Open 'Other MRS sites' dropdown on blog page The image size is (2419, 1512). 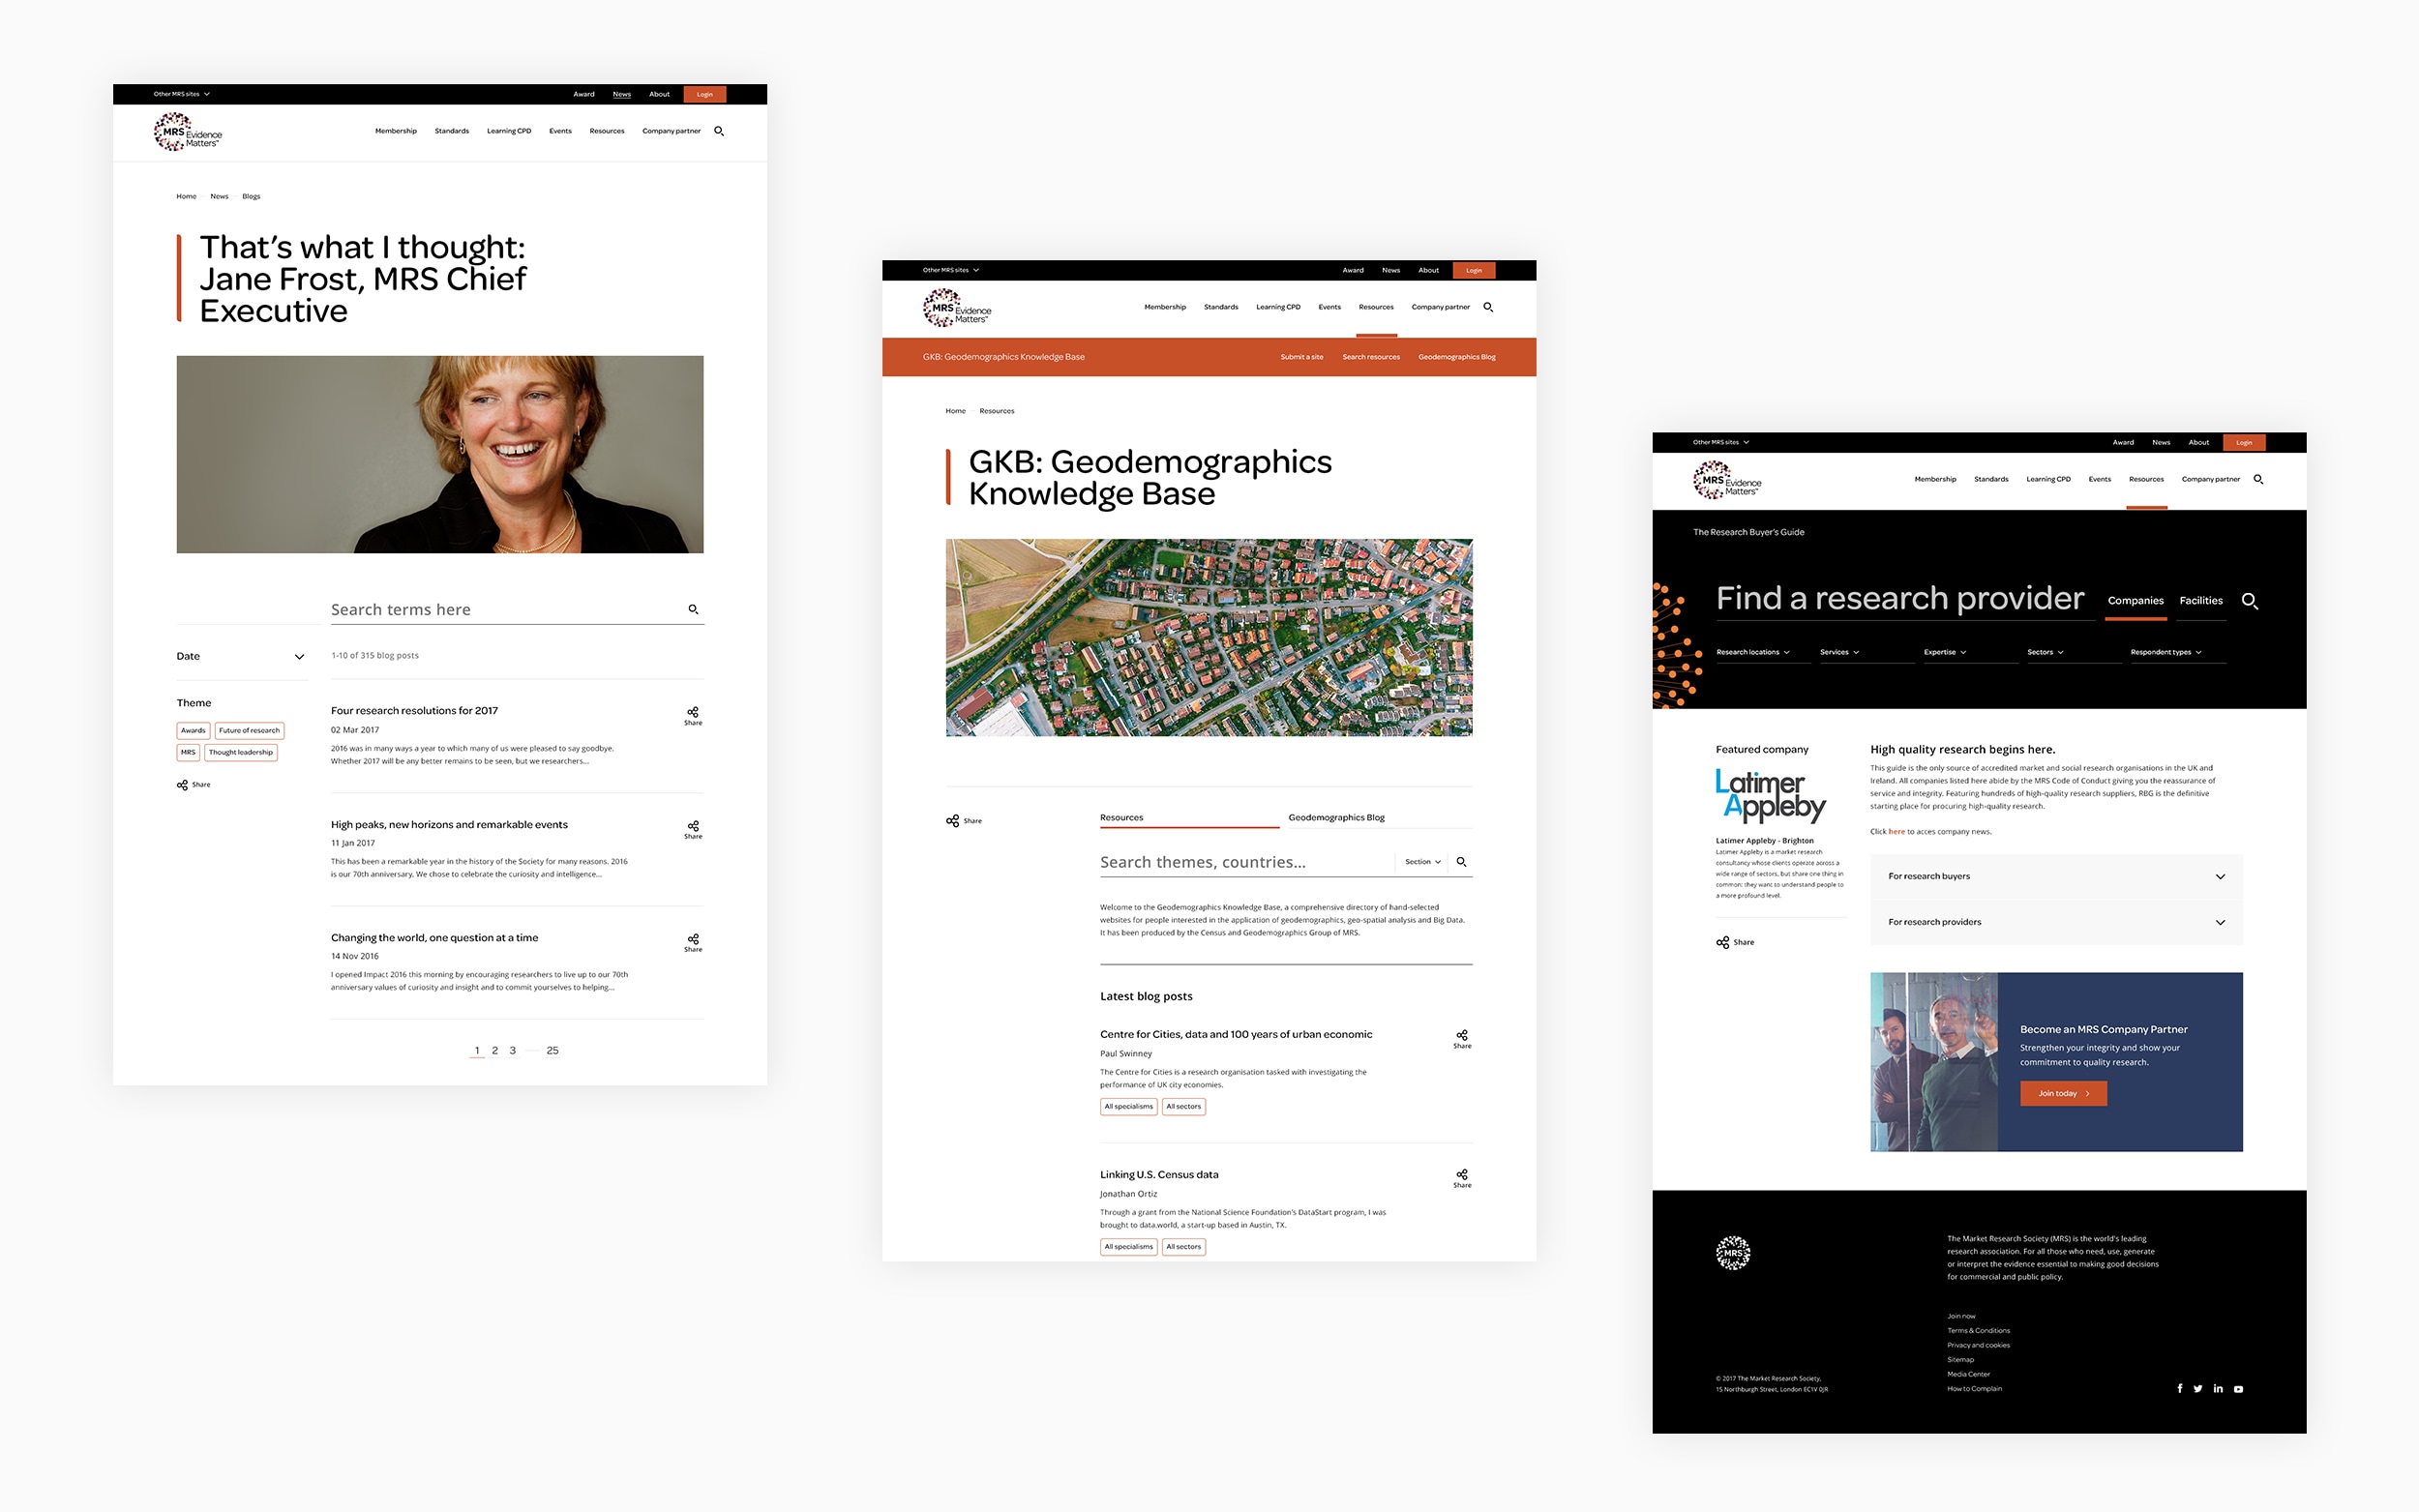click(x=181, y=94)
